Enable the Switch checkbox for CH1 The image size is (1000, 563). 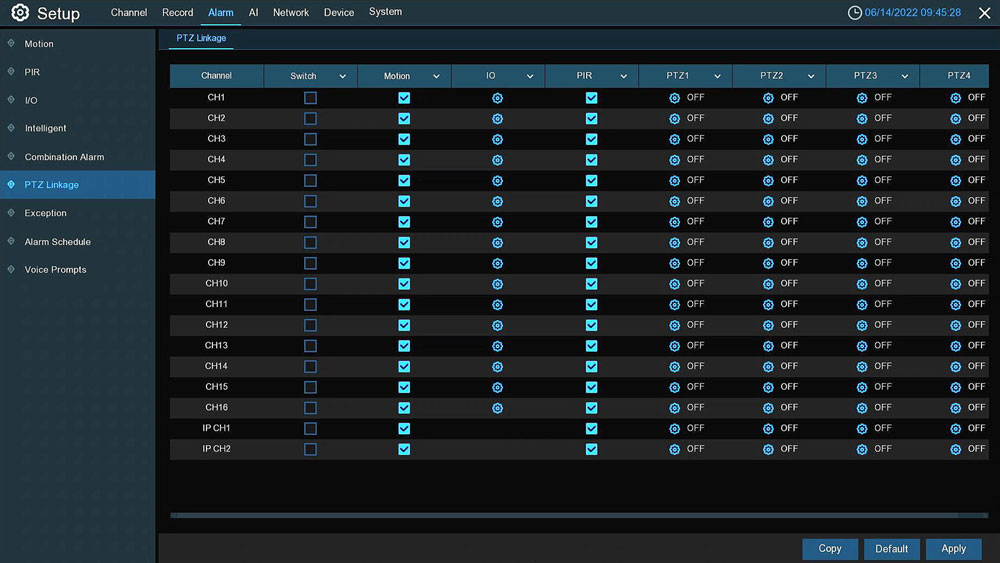(x=310, y=98)
